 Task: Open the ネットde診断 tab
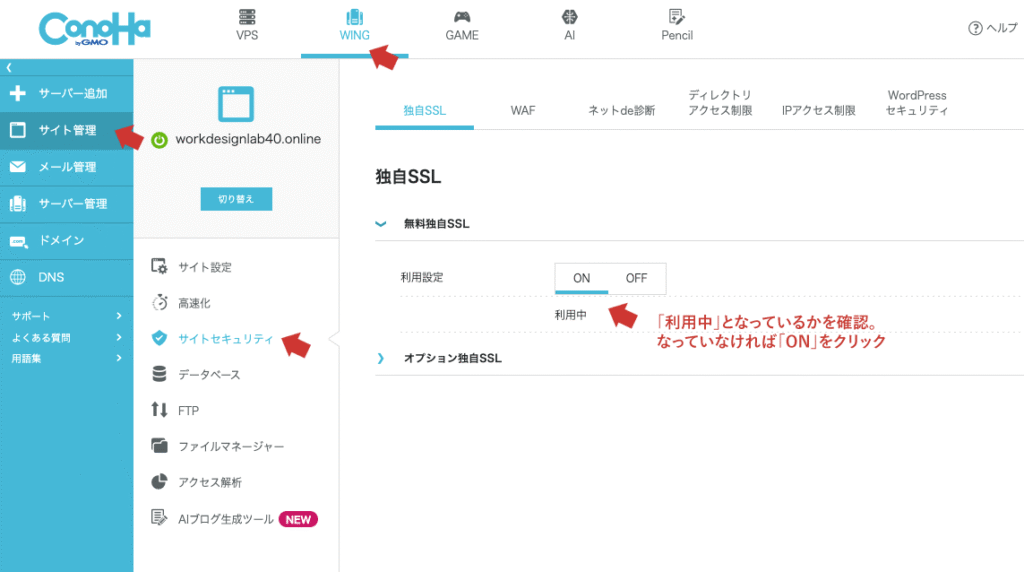[621, 110]
